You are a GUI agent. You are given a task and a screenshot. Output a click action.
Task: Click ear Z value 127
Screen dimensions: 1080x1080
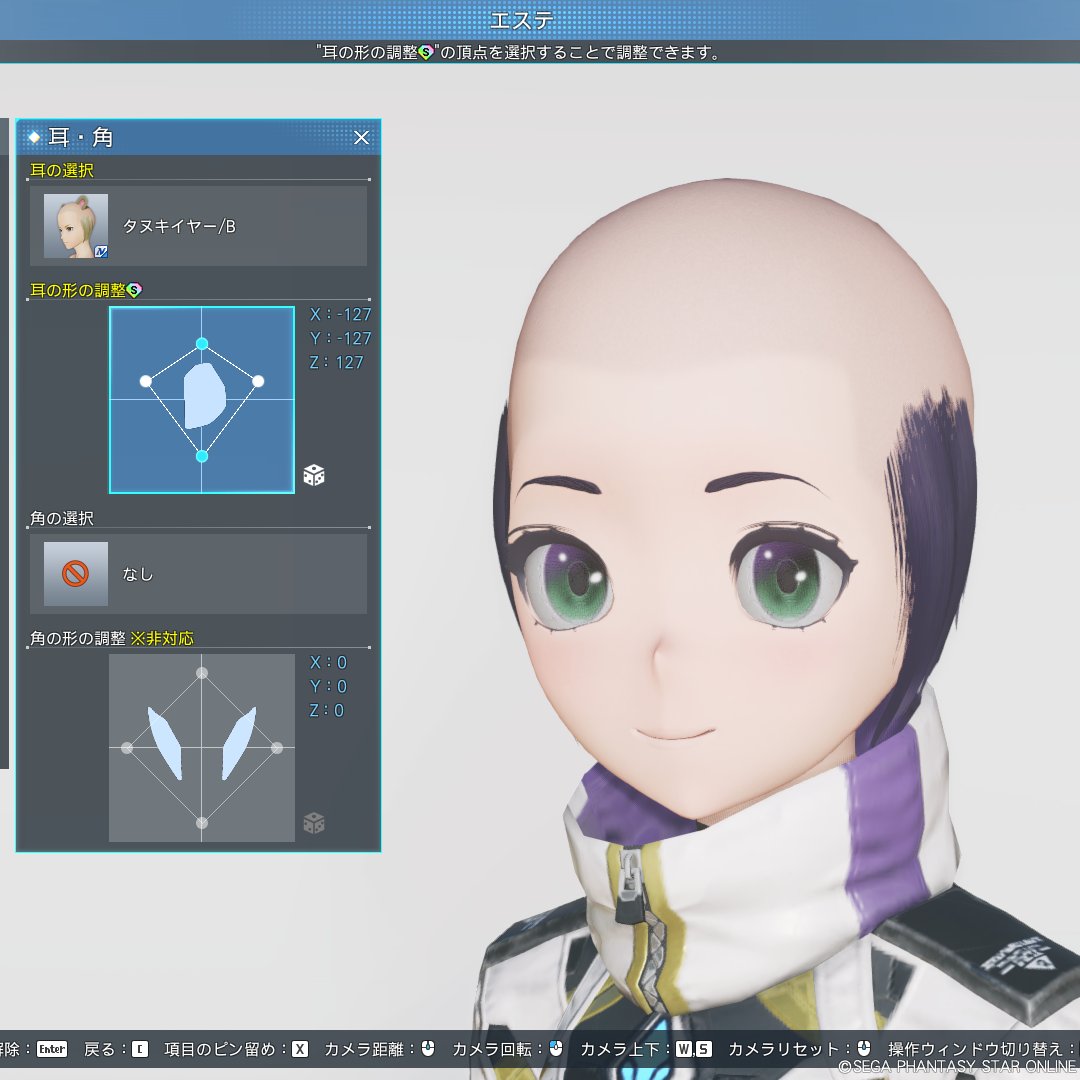click(336, 363)
